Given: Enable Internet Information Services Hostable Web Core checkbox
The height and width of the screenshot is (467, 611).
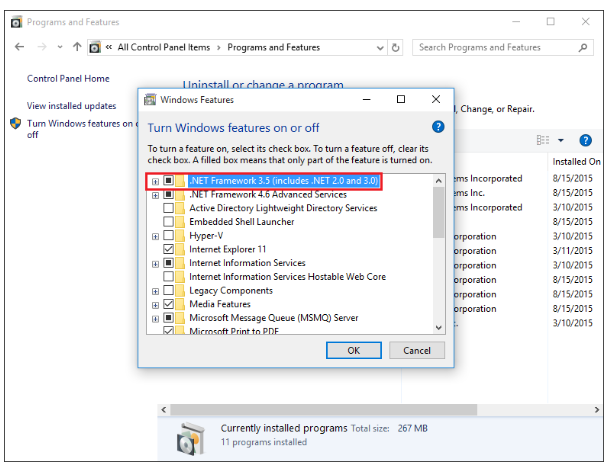Looking at the screenshot, I should tap(168, 276).
